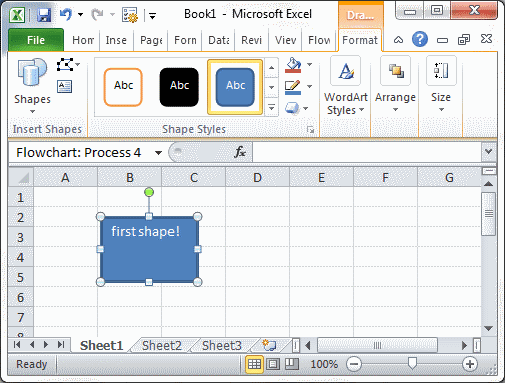The height and width of the screenshot is (383, 505).
Task: Open the File tab
Action: click(36, 40)
